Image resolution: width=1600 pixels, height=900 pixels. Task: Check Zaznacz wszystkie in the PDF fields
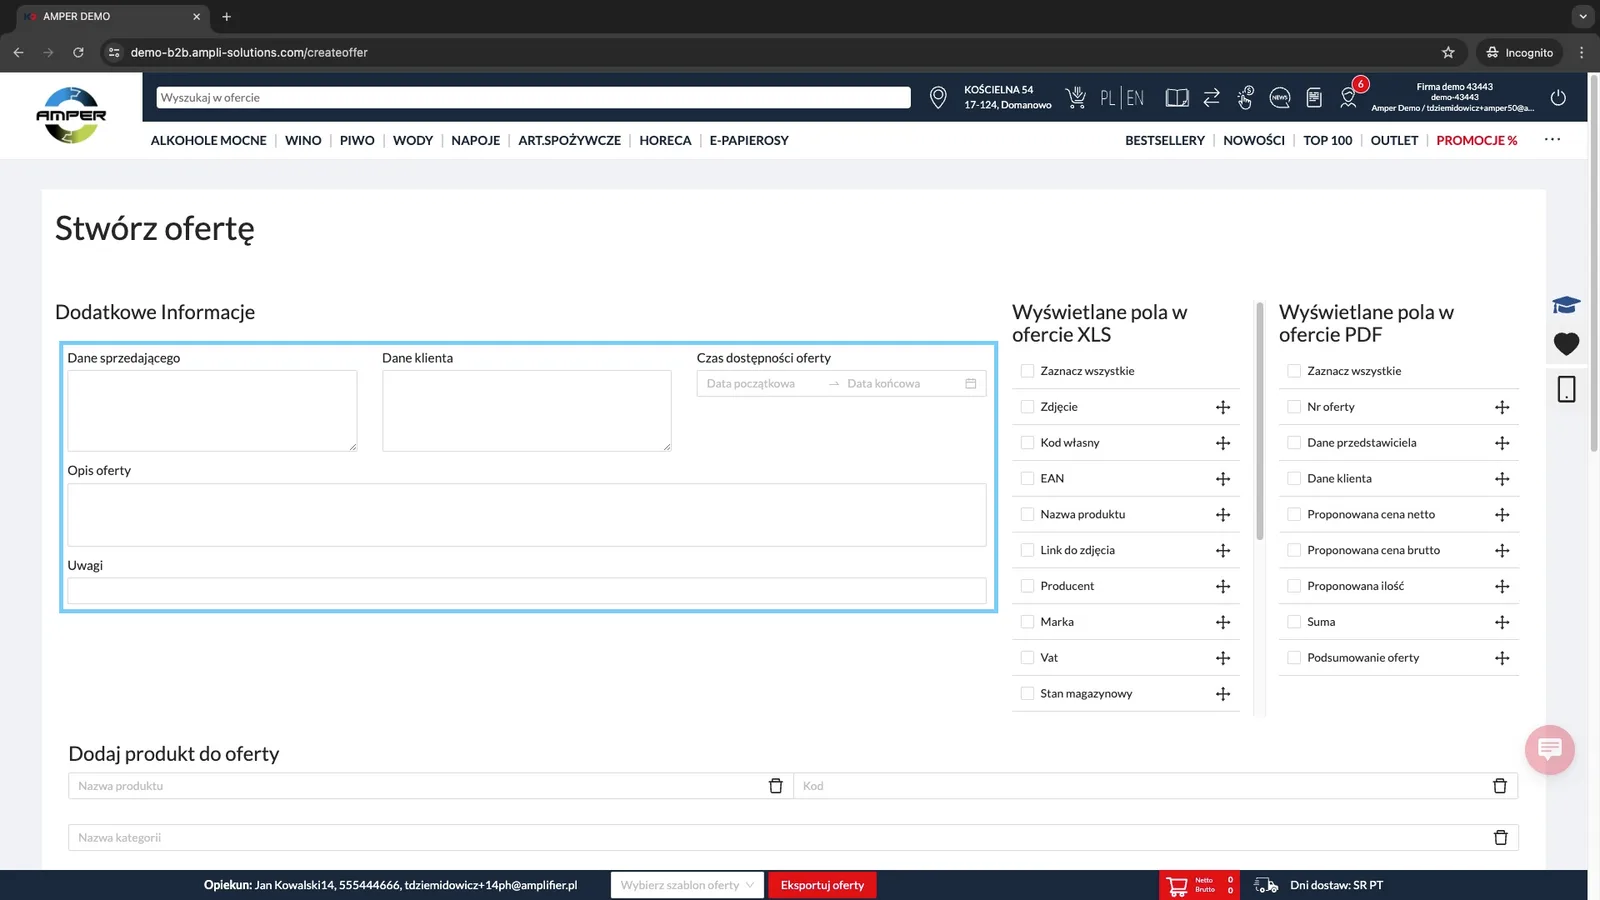[1294, 371]
